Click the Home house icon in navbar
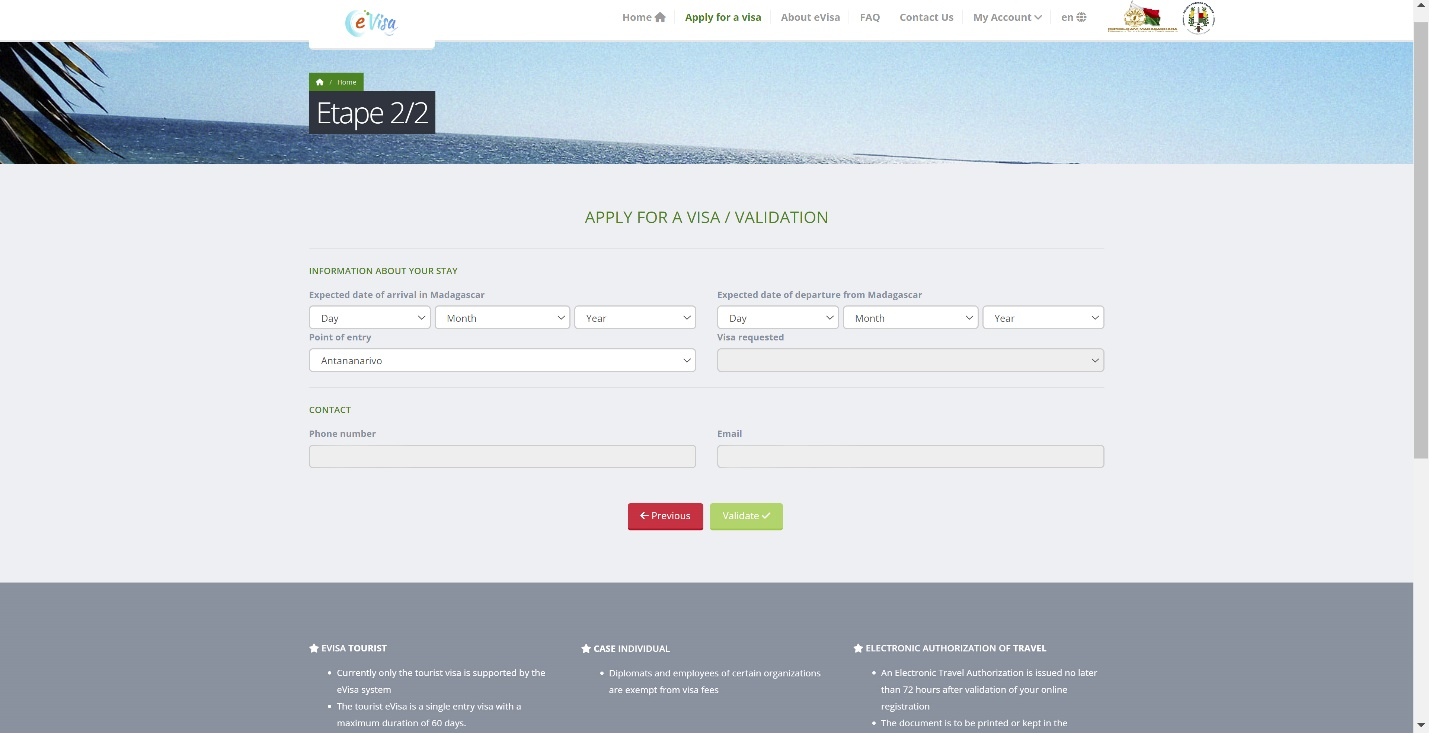The width and height of the screenshot is (1429, 733). [x=660, y=17]
